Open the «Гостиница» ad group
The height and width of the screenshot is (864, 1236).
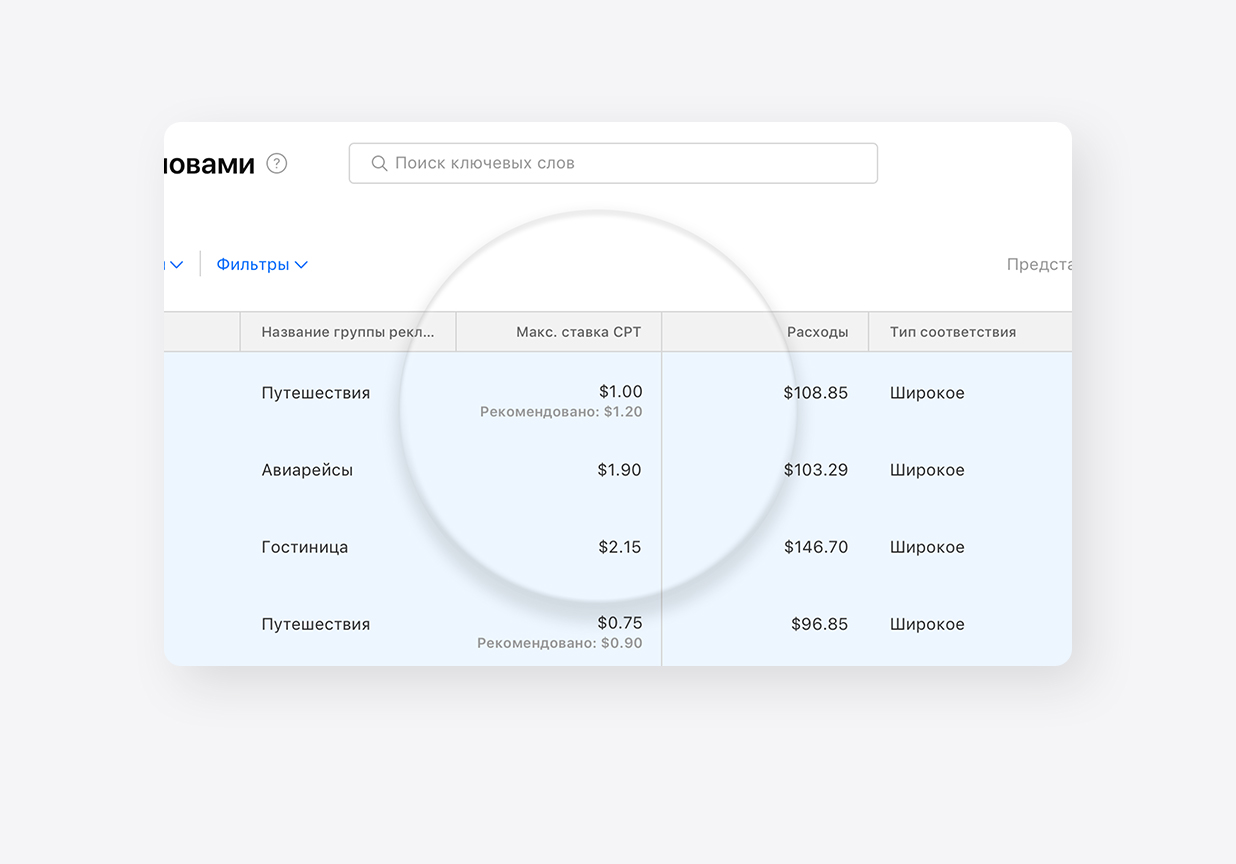click(305, 547)
